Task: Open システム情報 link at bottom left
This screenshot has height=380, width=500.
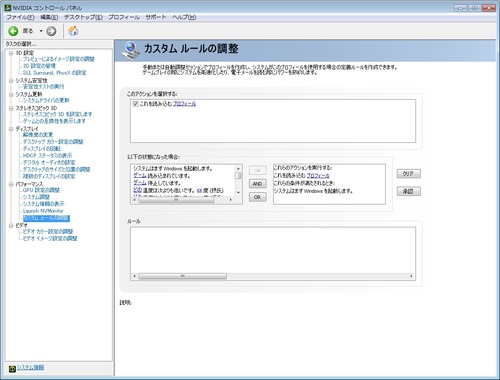Action: 30,367
